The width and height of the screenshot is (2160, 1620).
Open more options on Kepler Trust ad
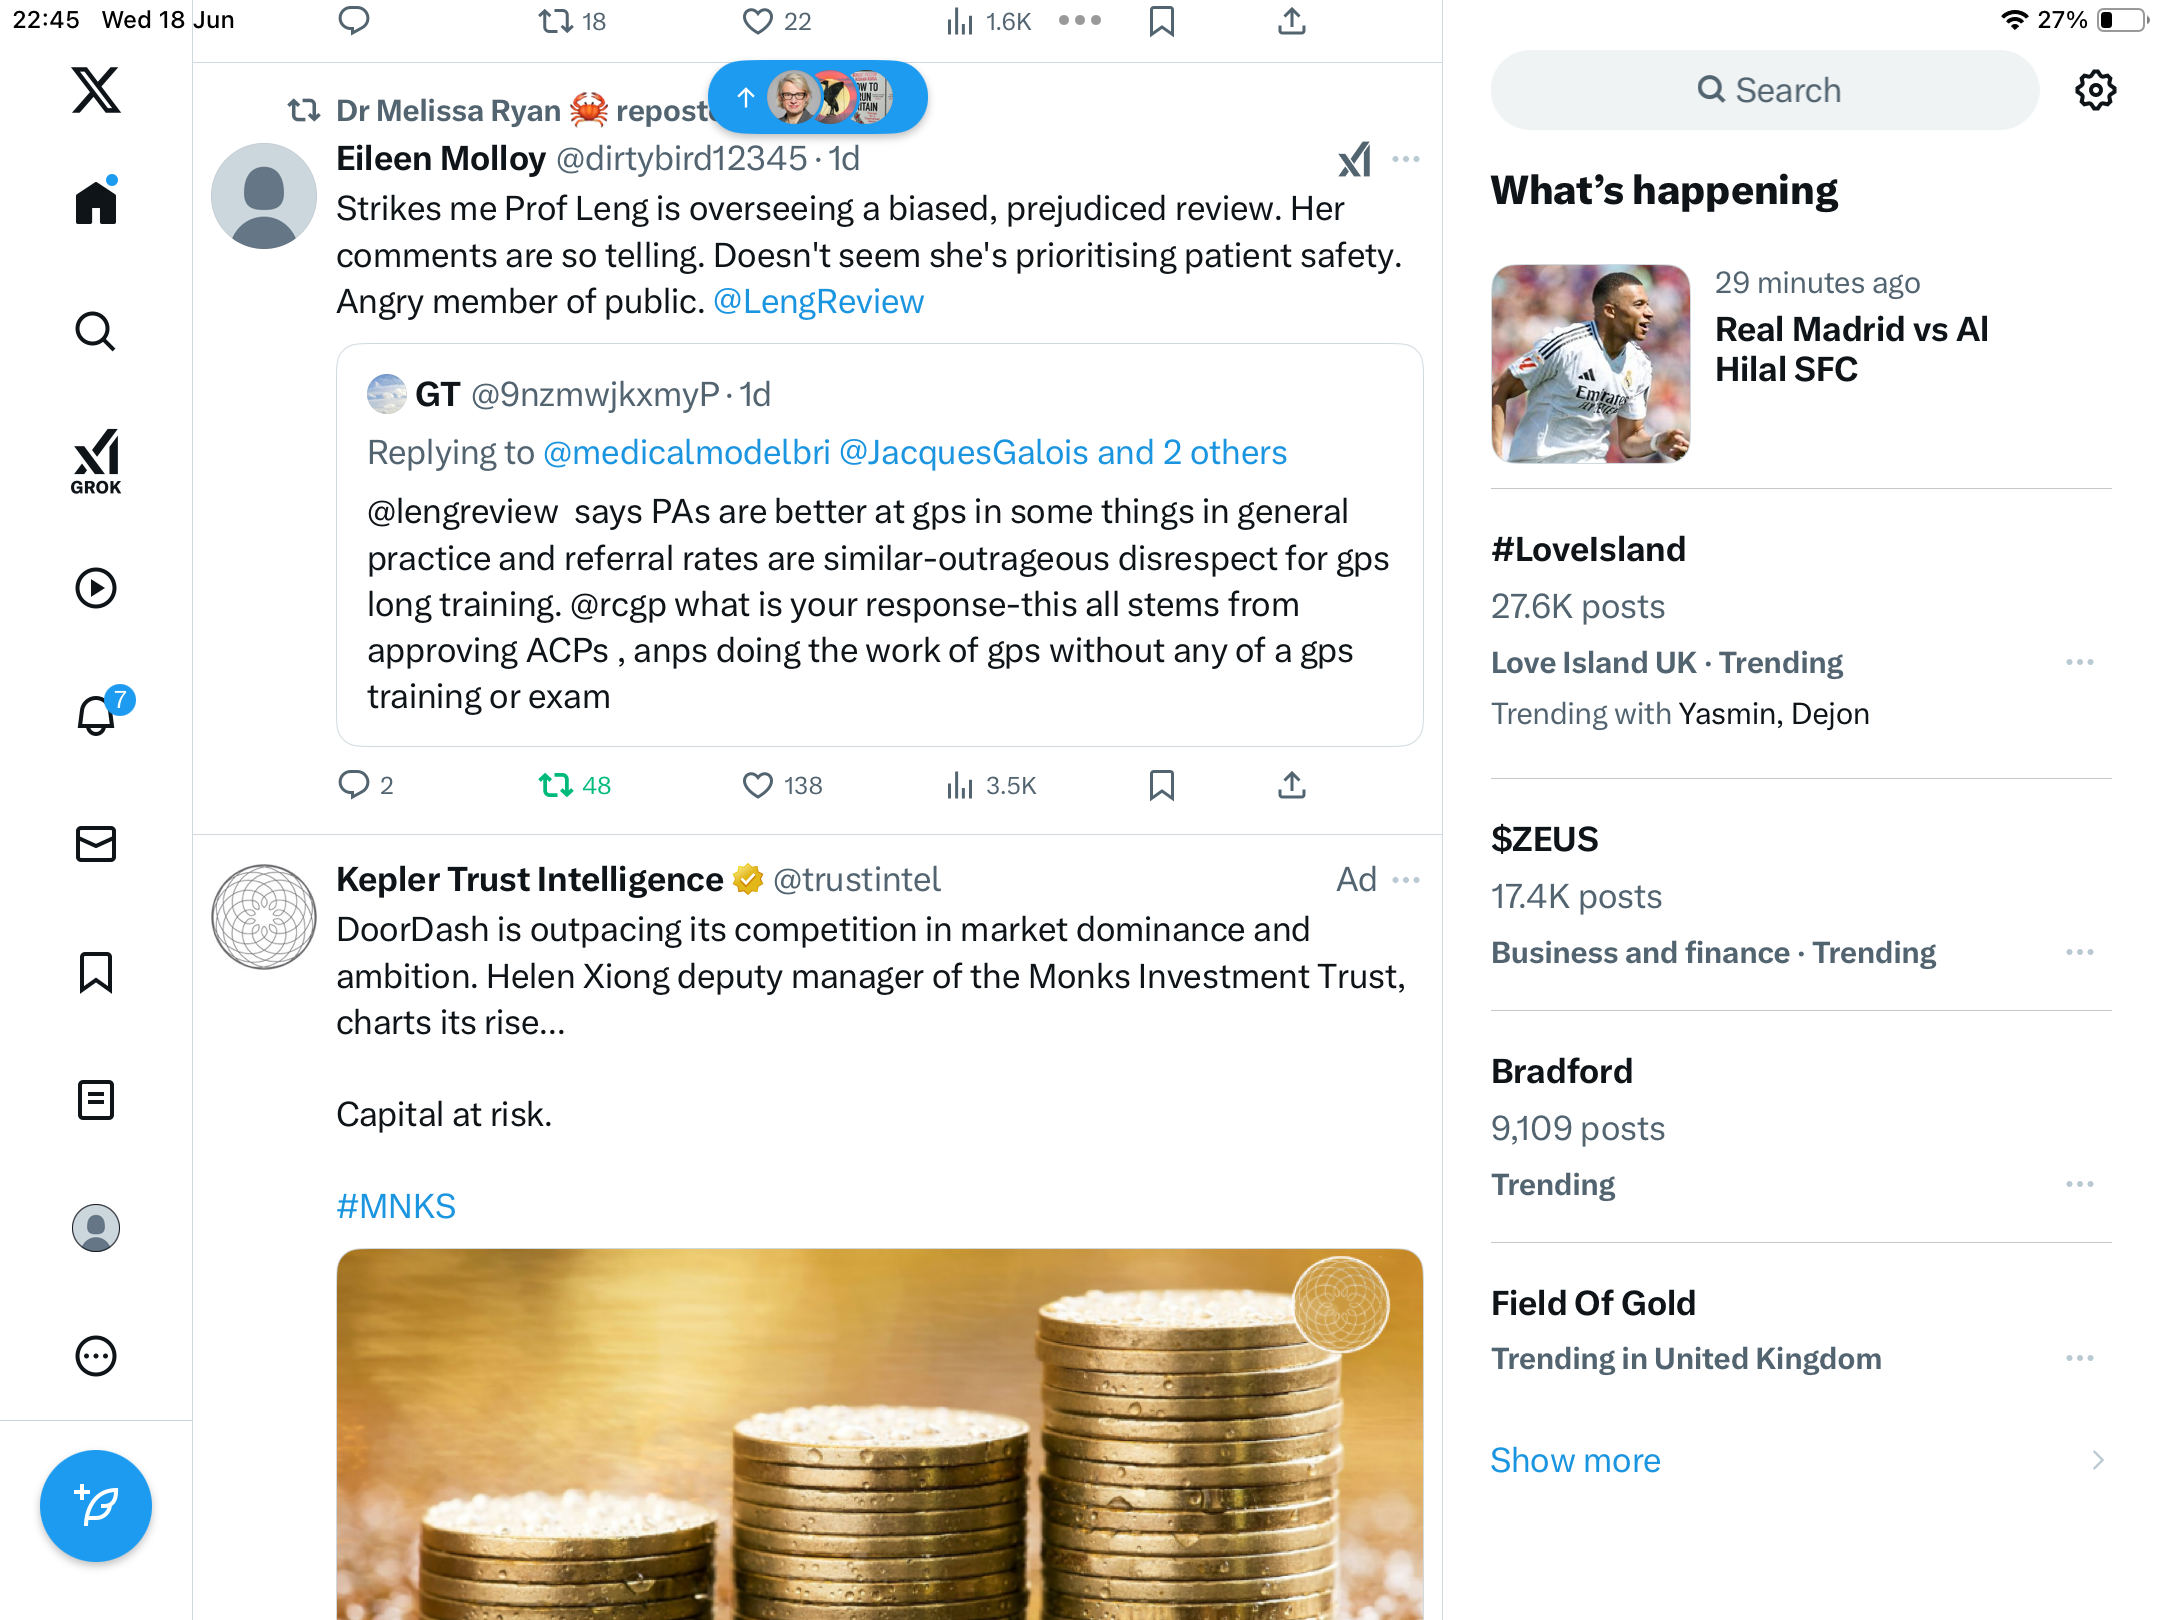point(1406,880)
